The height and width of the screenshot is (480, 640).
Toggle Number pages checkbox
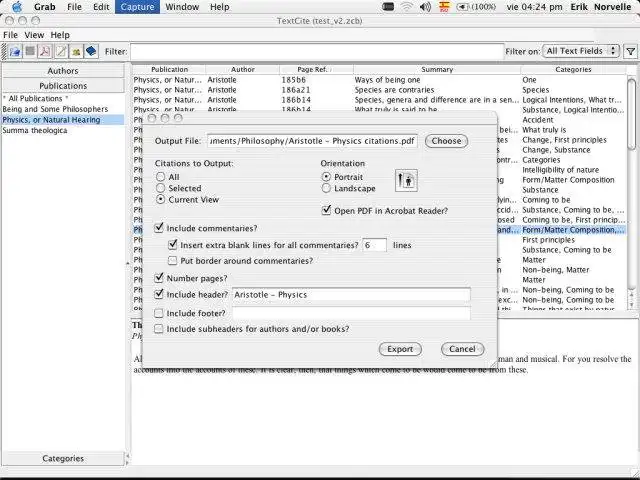(x=159, y=278)
